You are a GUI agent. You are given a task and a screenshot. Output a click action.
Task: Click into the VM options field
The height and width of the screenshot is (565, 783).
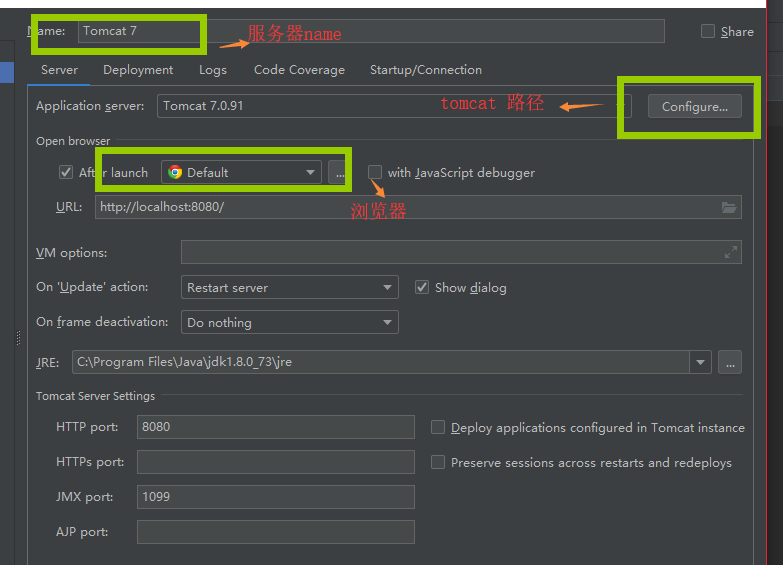(x=461, y=252)
